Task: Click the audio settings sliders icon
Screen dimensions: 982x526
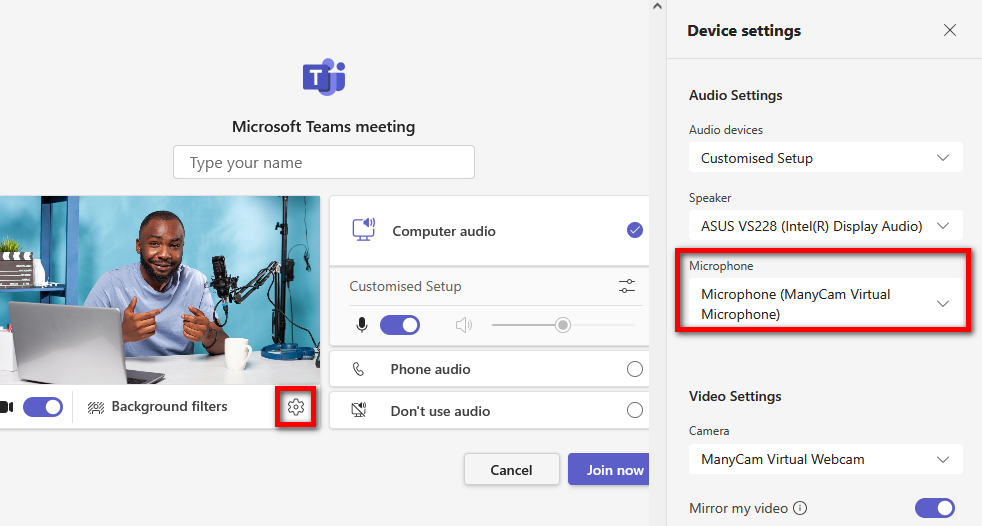Action: point(627,287)
